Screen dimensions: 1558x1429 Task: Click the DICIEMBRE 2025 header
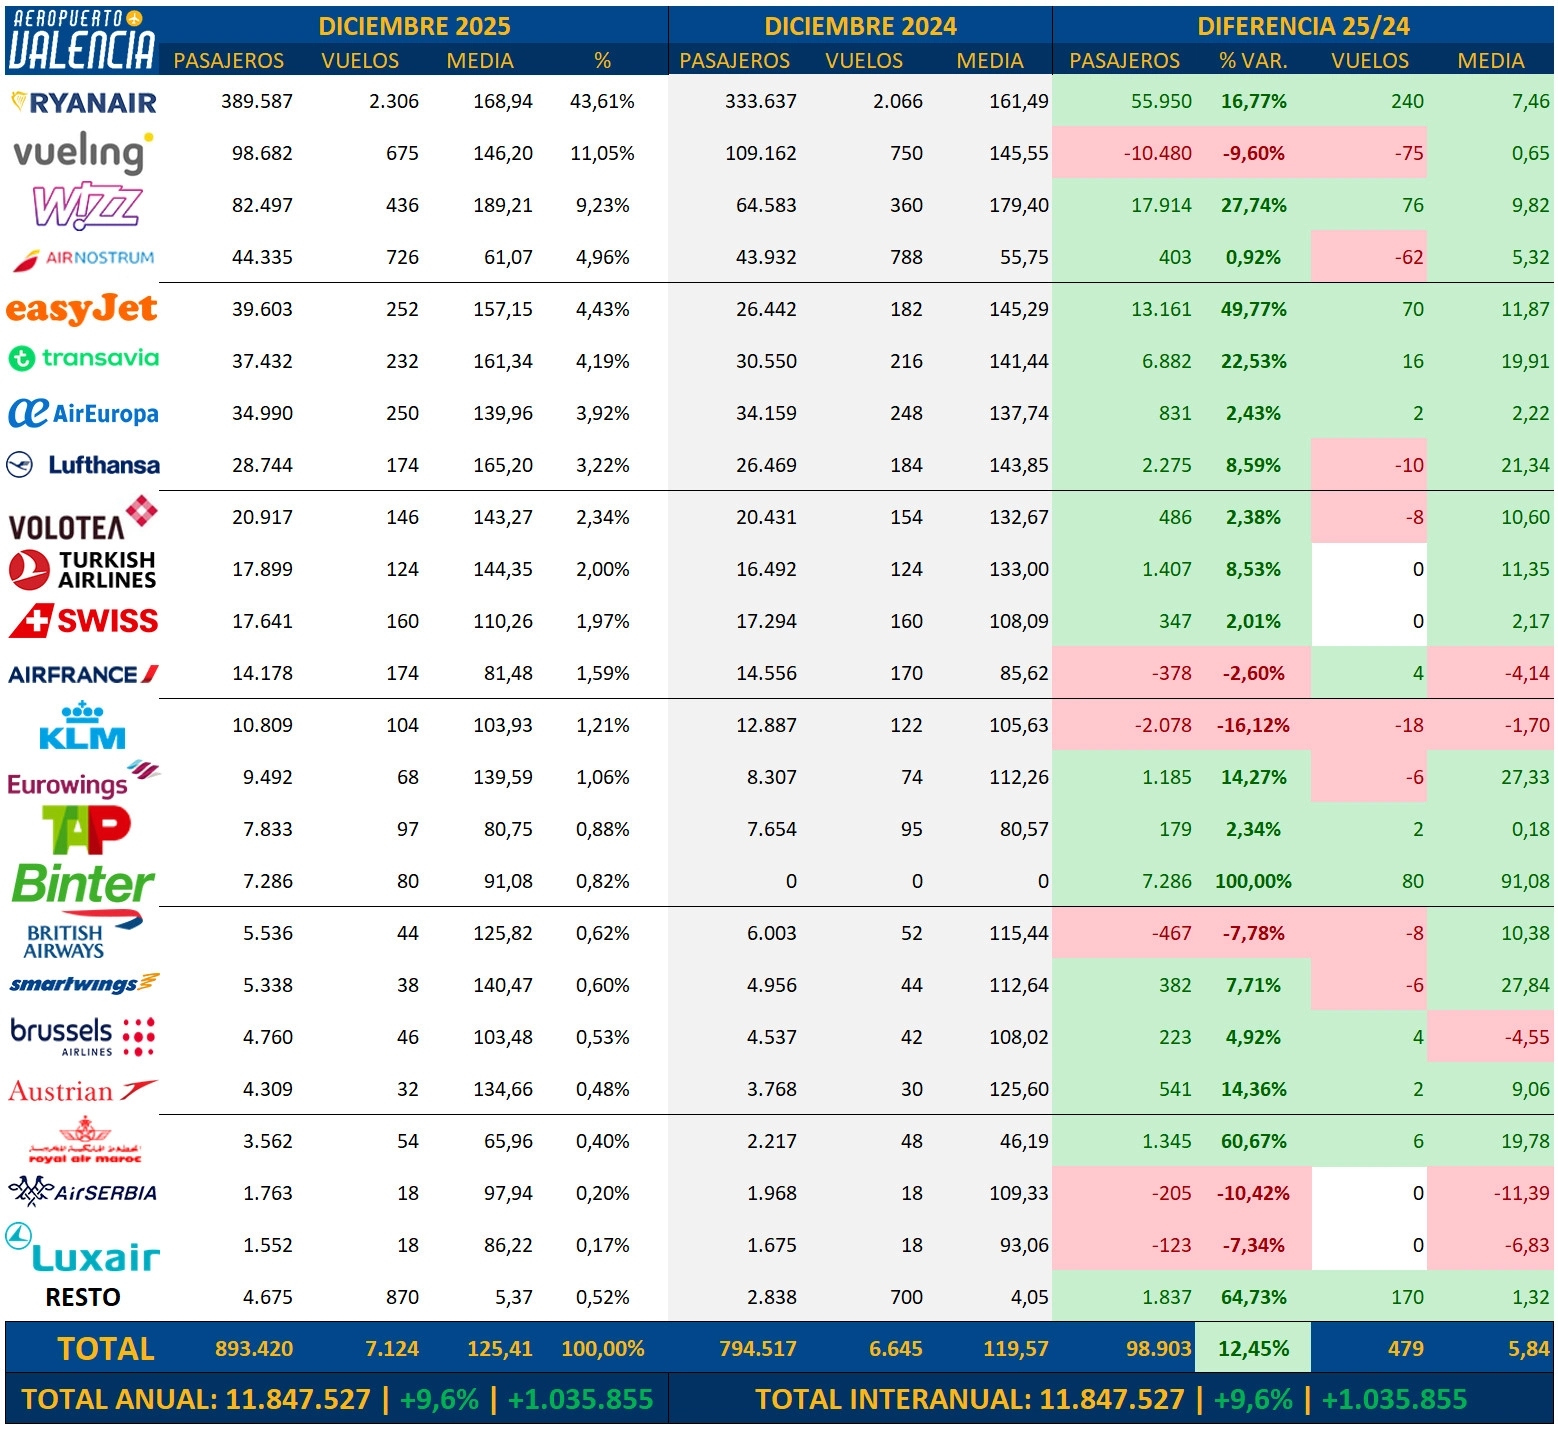click(x=414, y=26)
